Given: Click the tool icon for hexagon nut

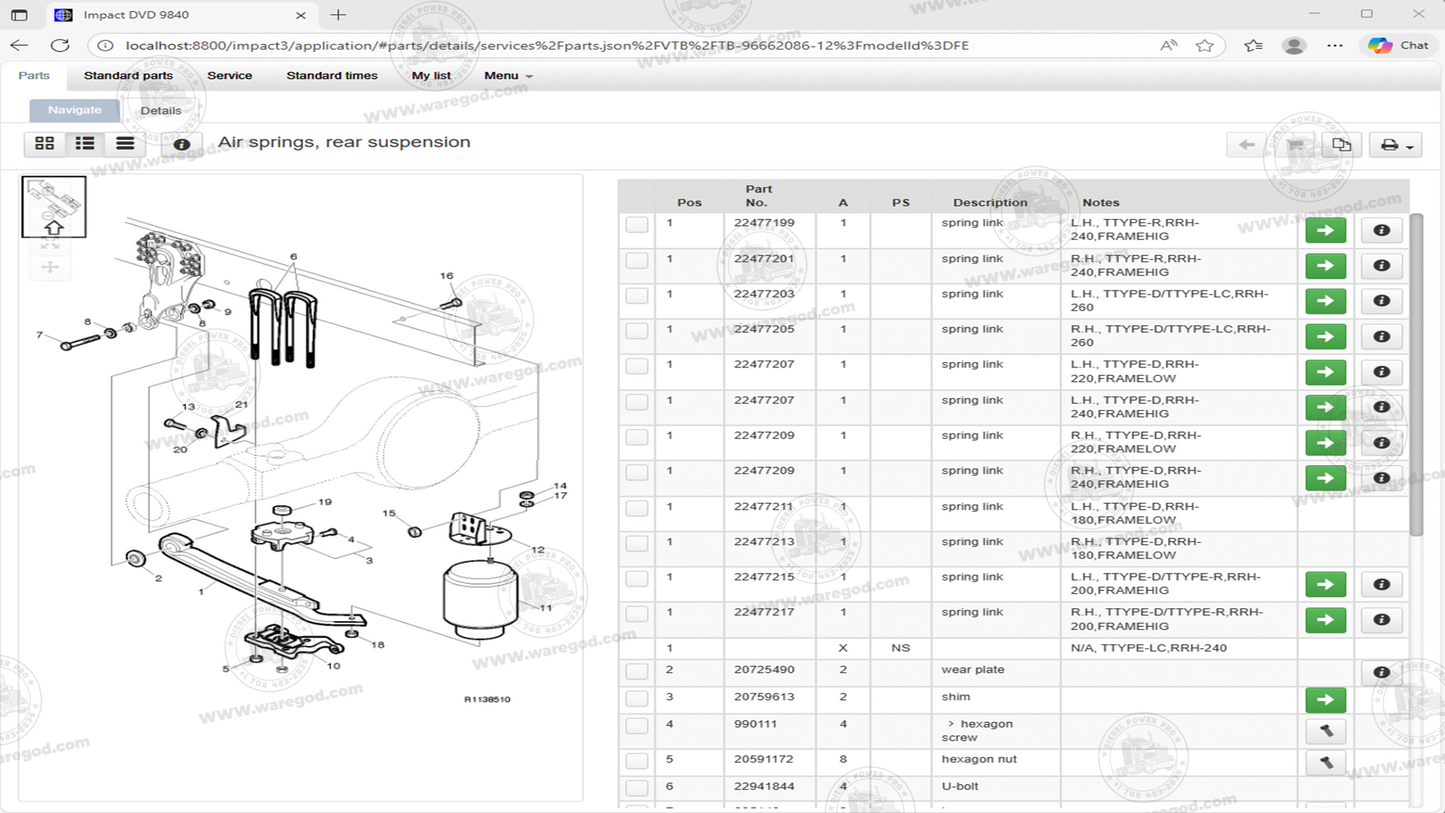Looking at the screenshot, I should pyautogui.click(x=1325, y=763).
